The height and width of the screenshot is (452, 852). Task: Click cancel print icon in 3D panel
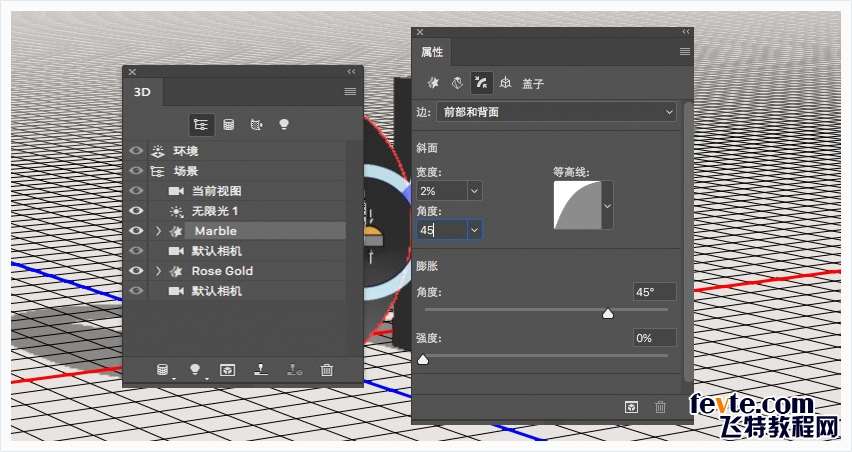click(x=294, y=369)
